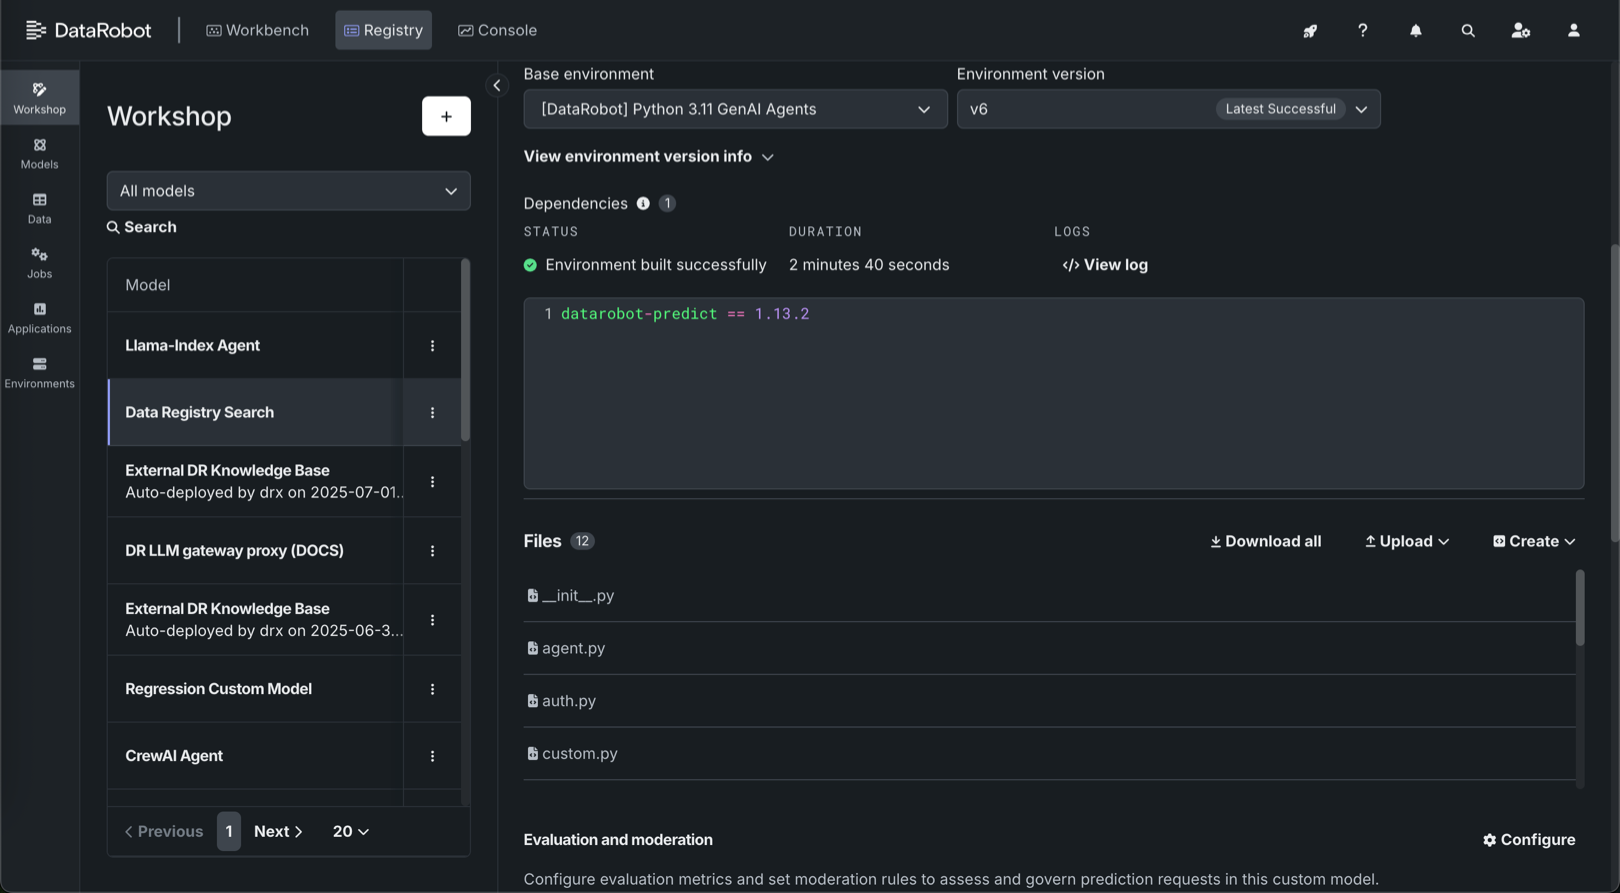
Task: Open the Models section in sidebar
Action: click(39, 153)
